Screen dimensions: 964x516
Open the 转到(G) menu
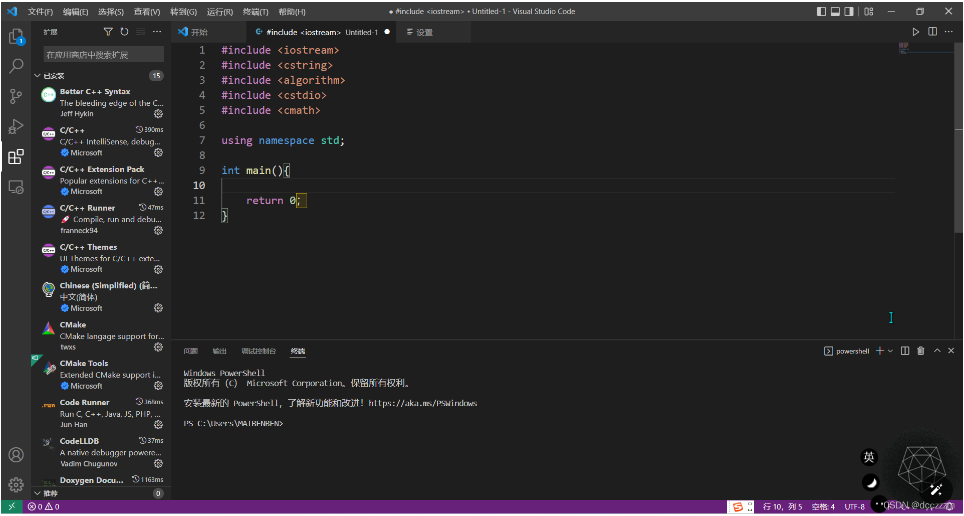click(x=183, y=12)
